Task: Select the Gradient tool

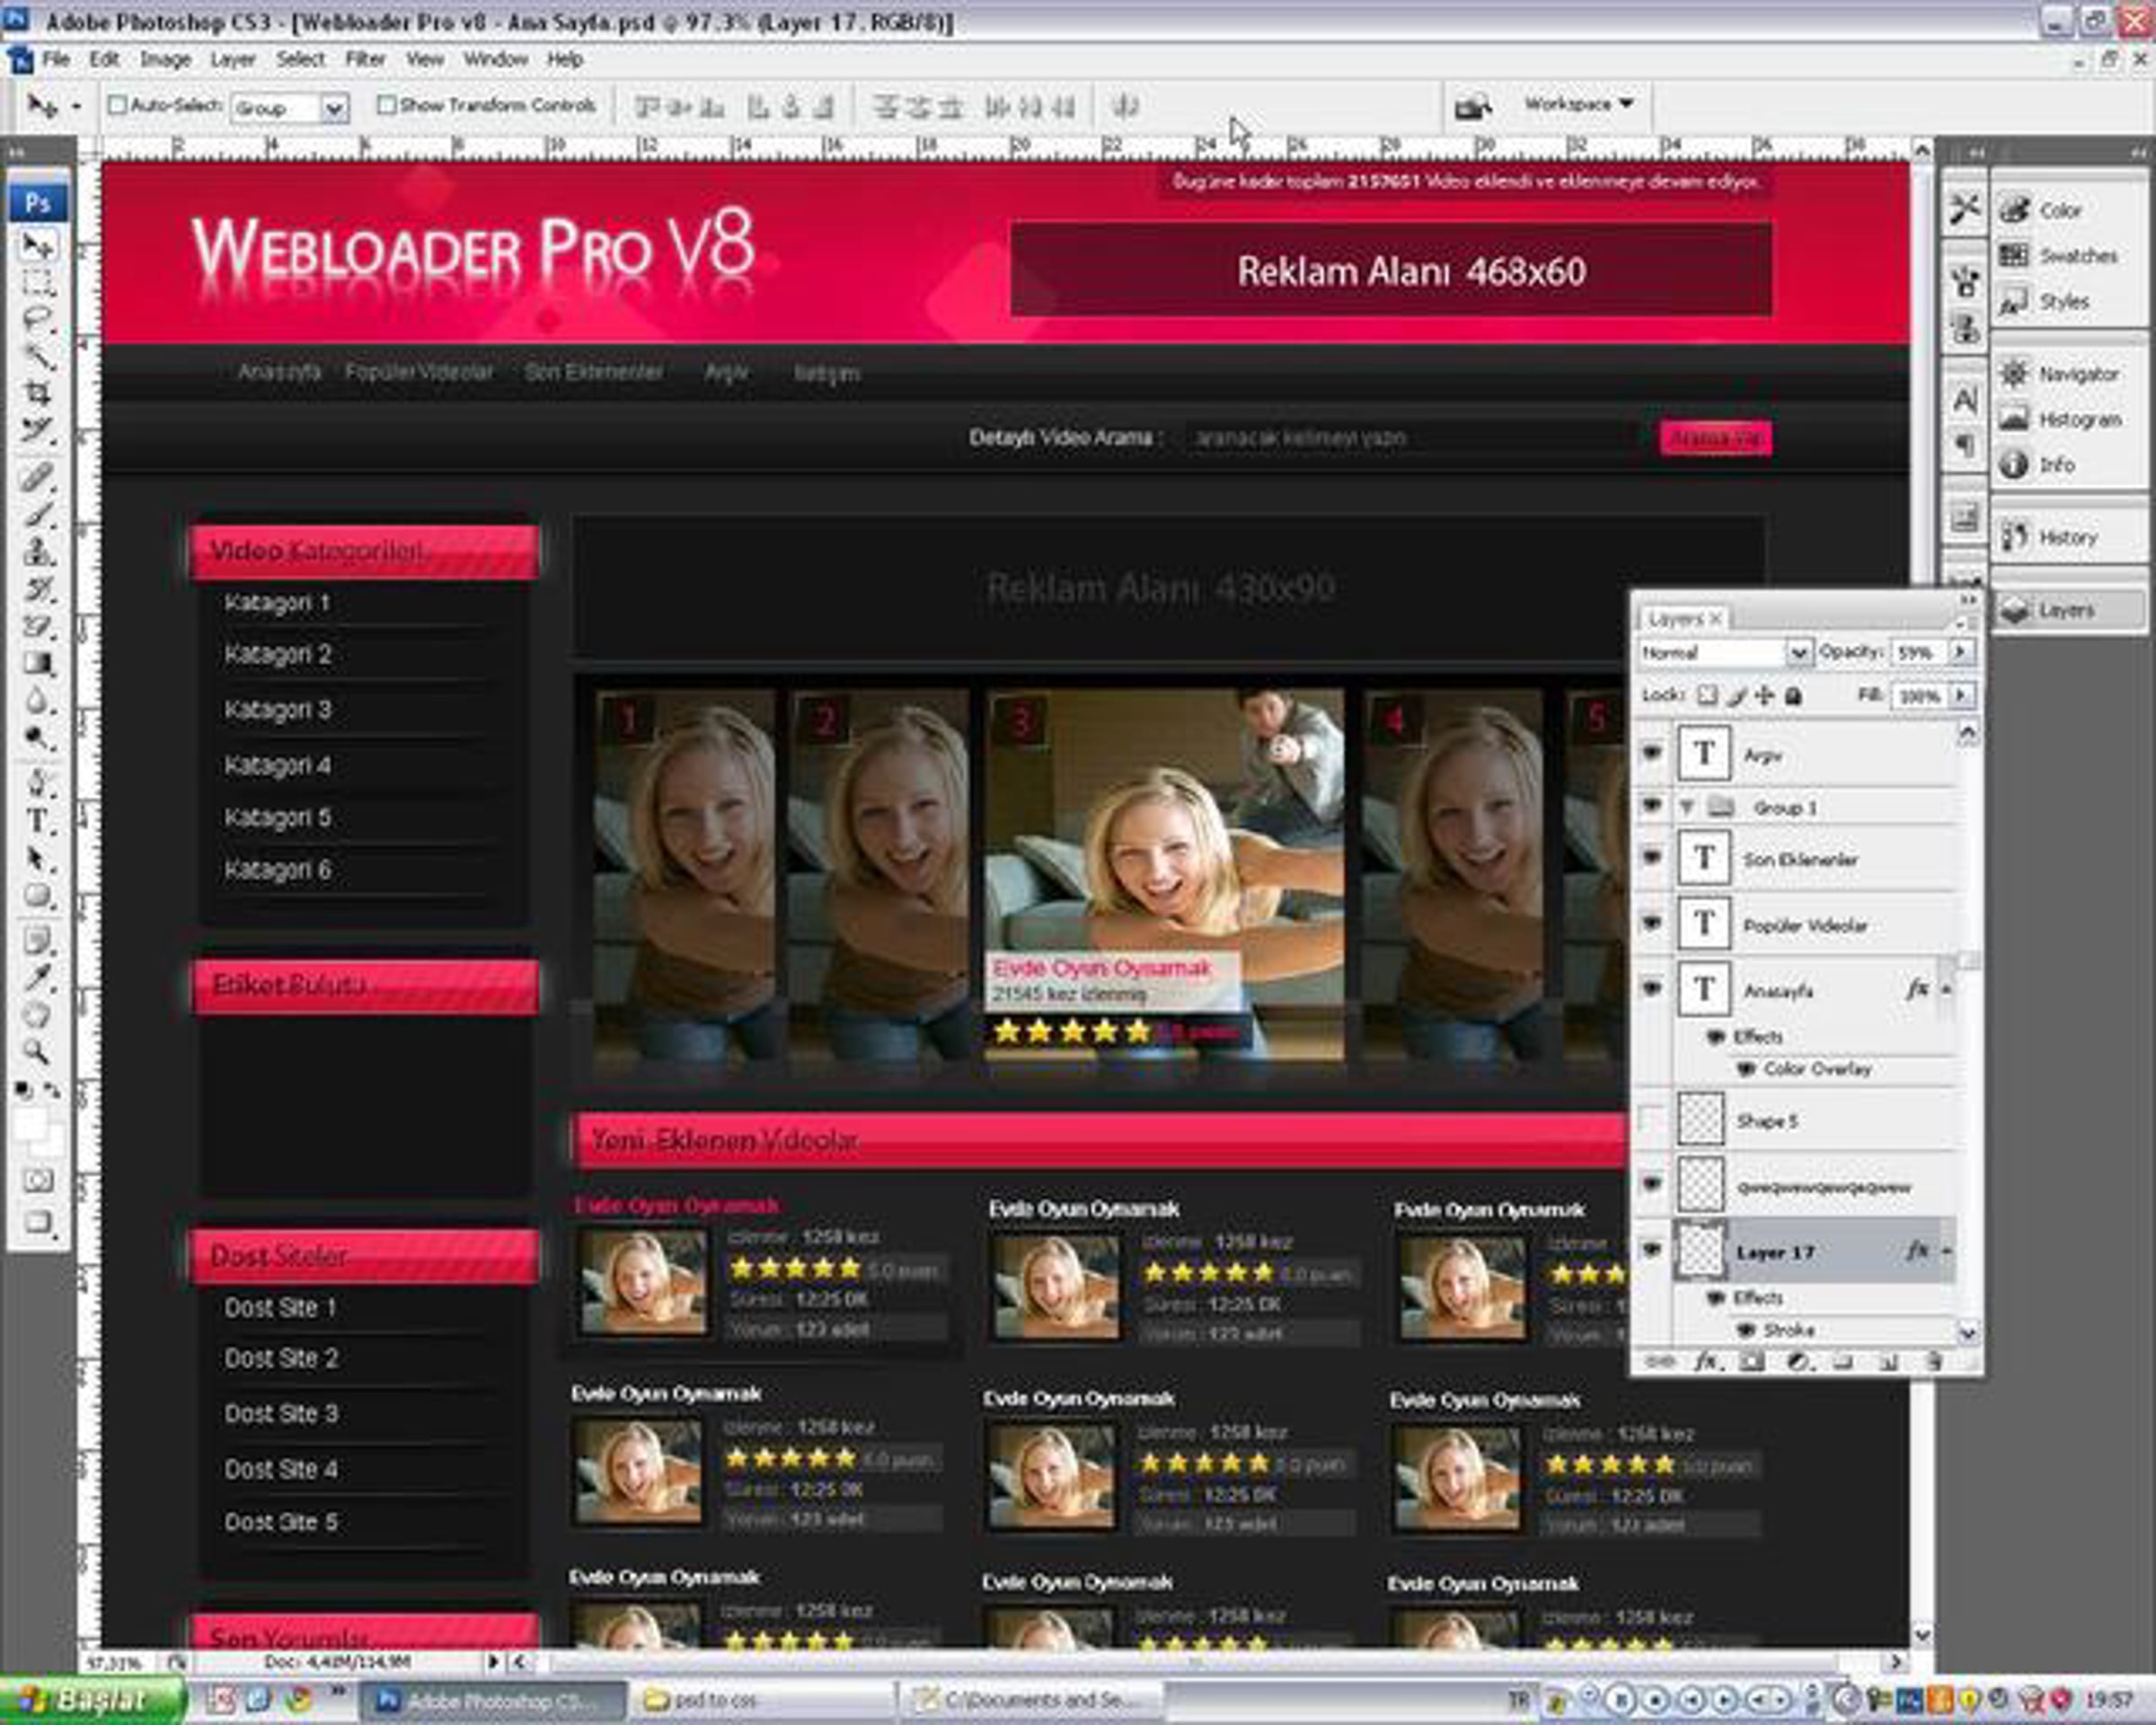Action: (x=38, y=663)
